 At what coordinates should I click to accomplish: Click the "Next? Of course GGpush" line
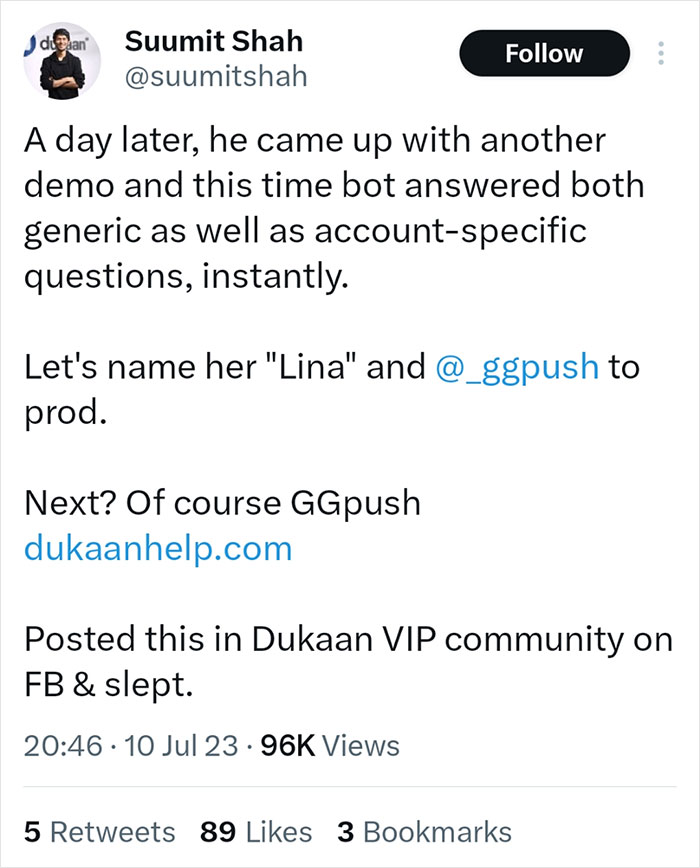pos(221,503)
